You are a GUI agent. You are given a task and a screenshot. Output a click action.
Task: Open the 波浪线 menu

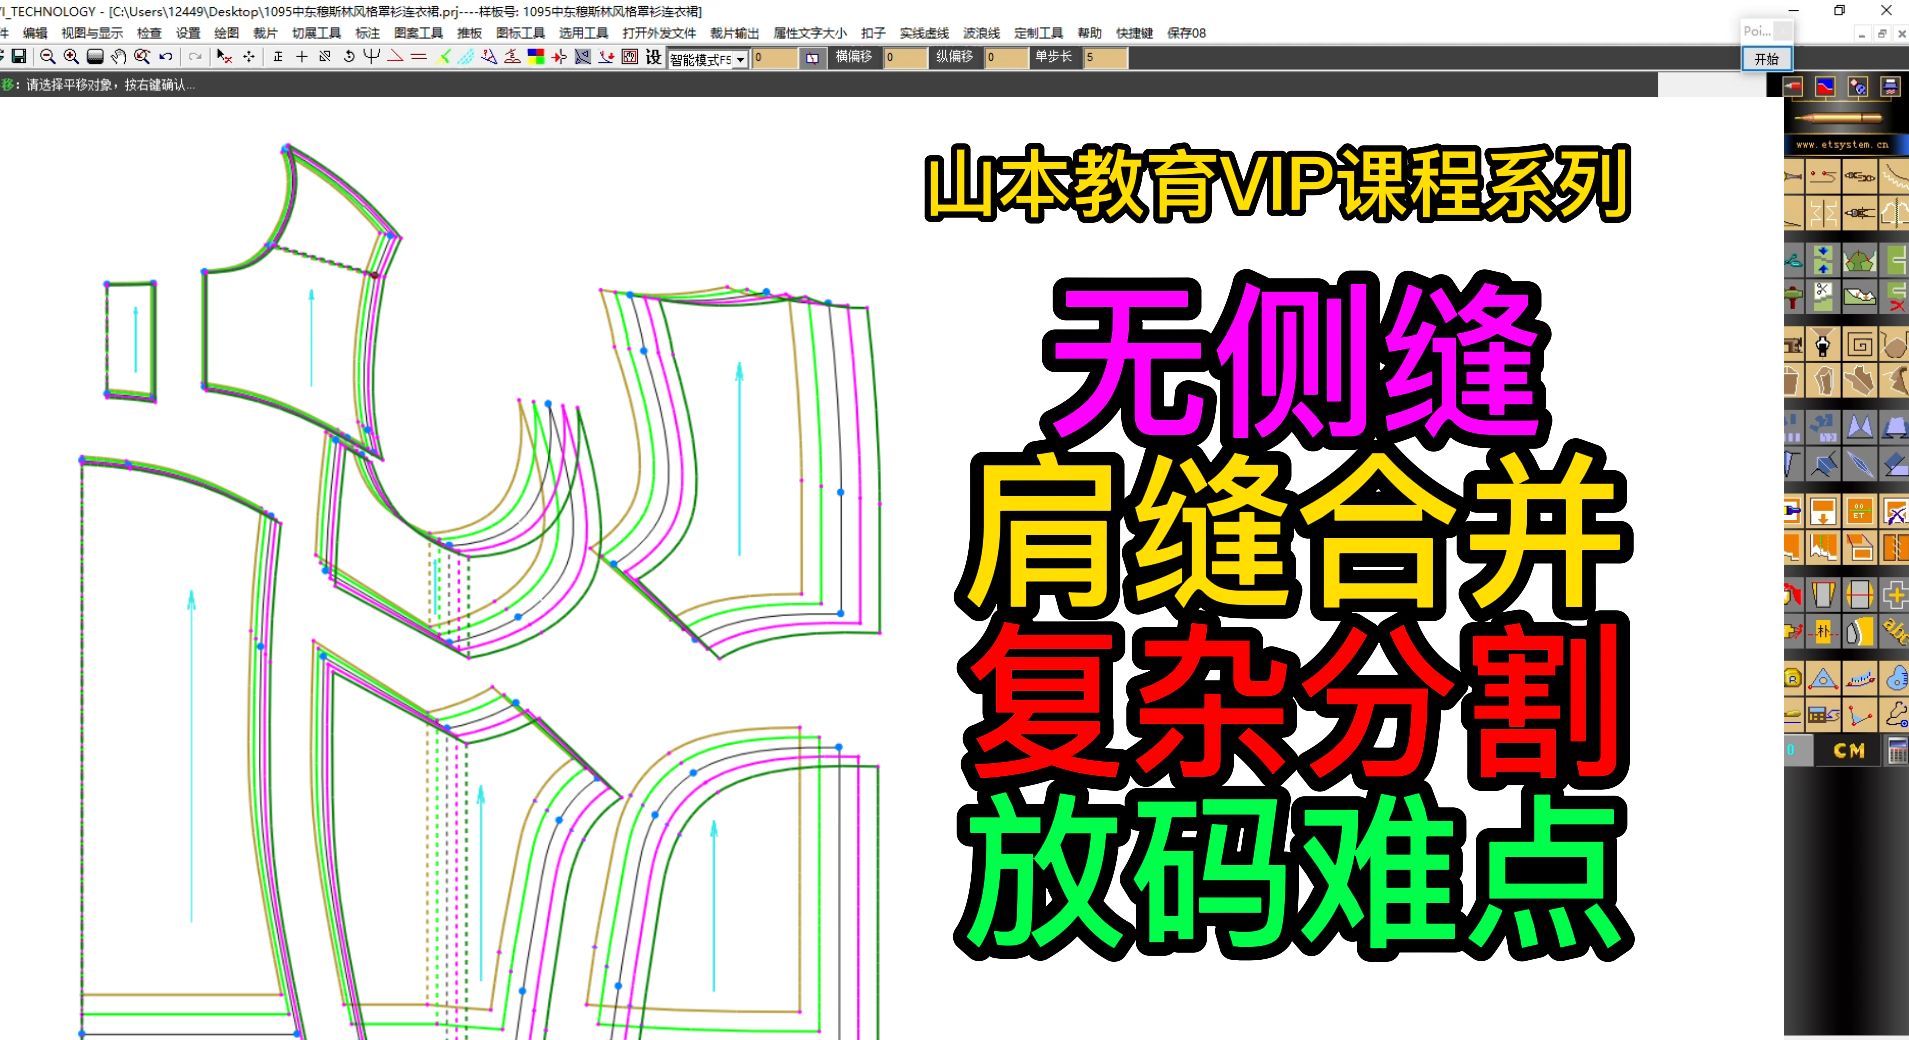tap(981, 33)
